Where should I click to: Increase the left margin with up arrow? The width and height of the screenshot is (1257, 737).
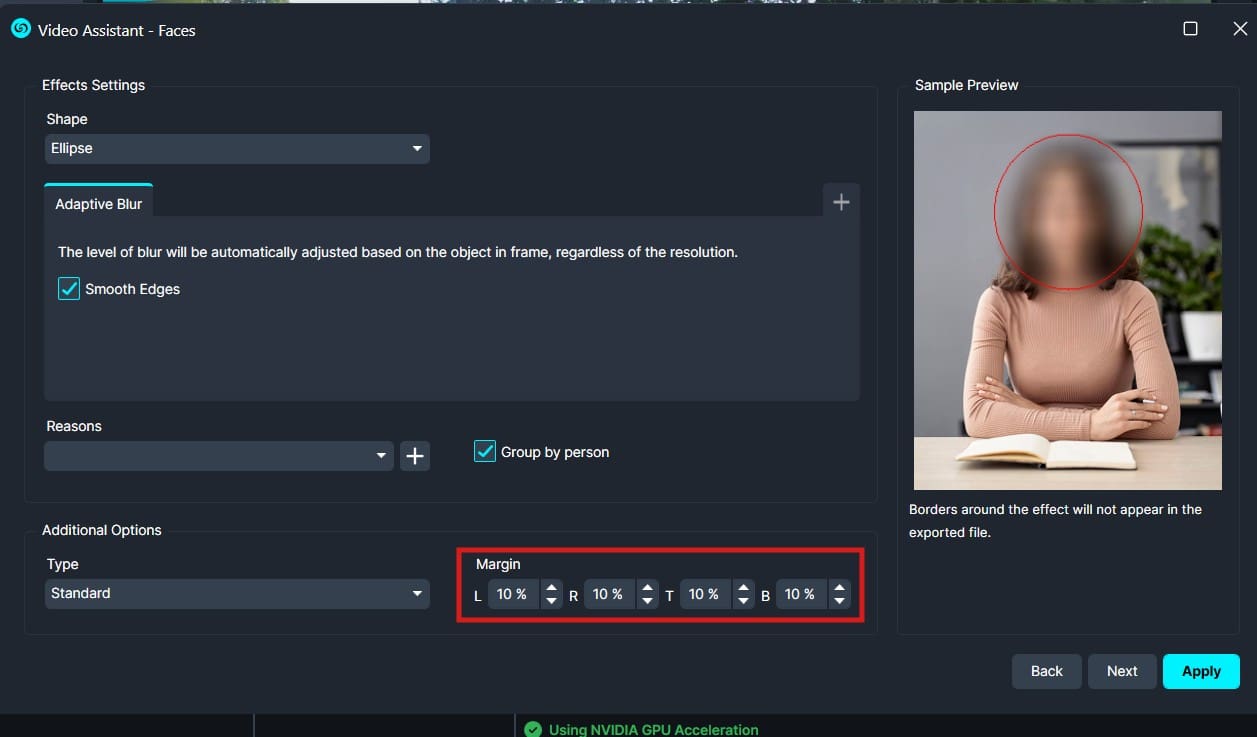click(551, 588)
